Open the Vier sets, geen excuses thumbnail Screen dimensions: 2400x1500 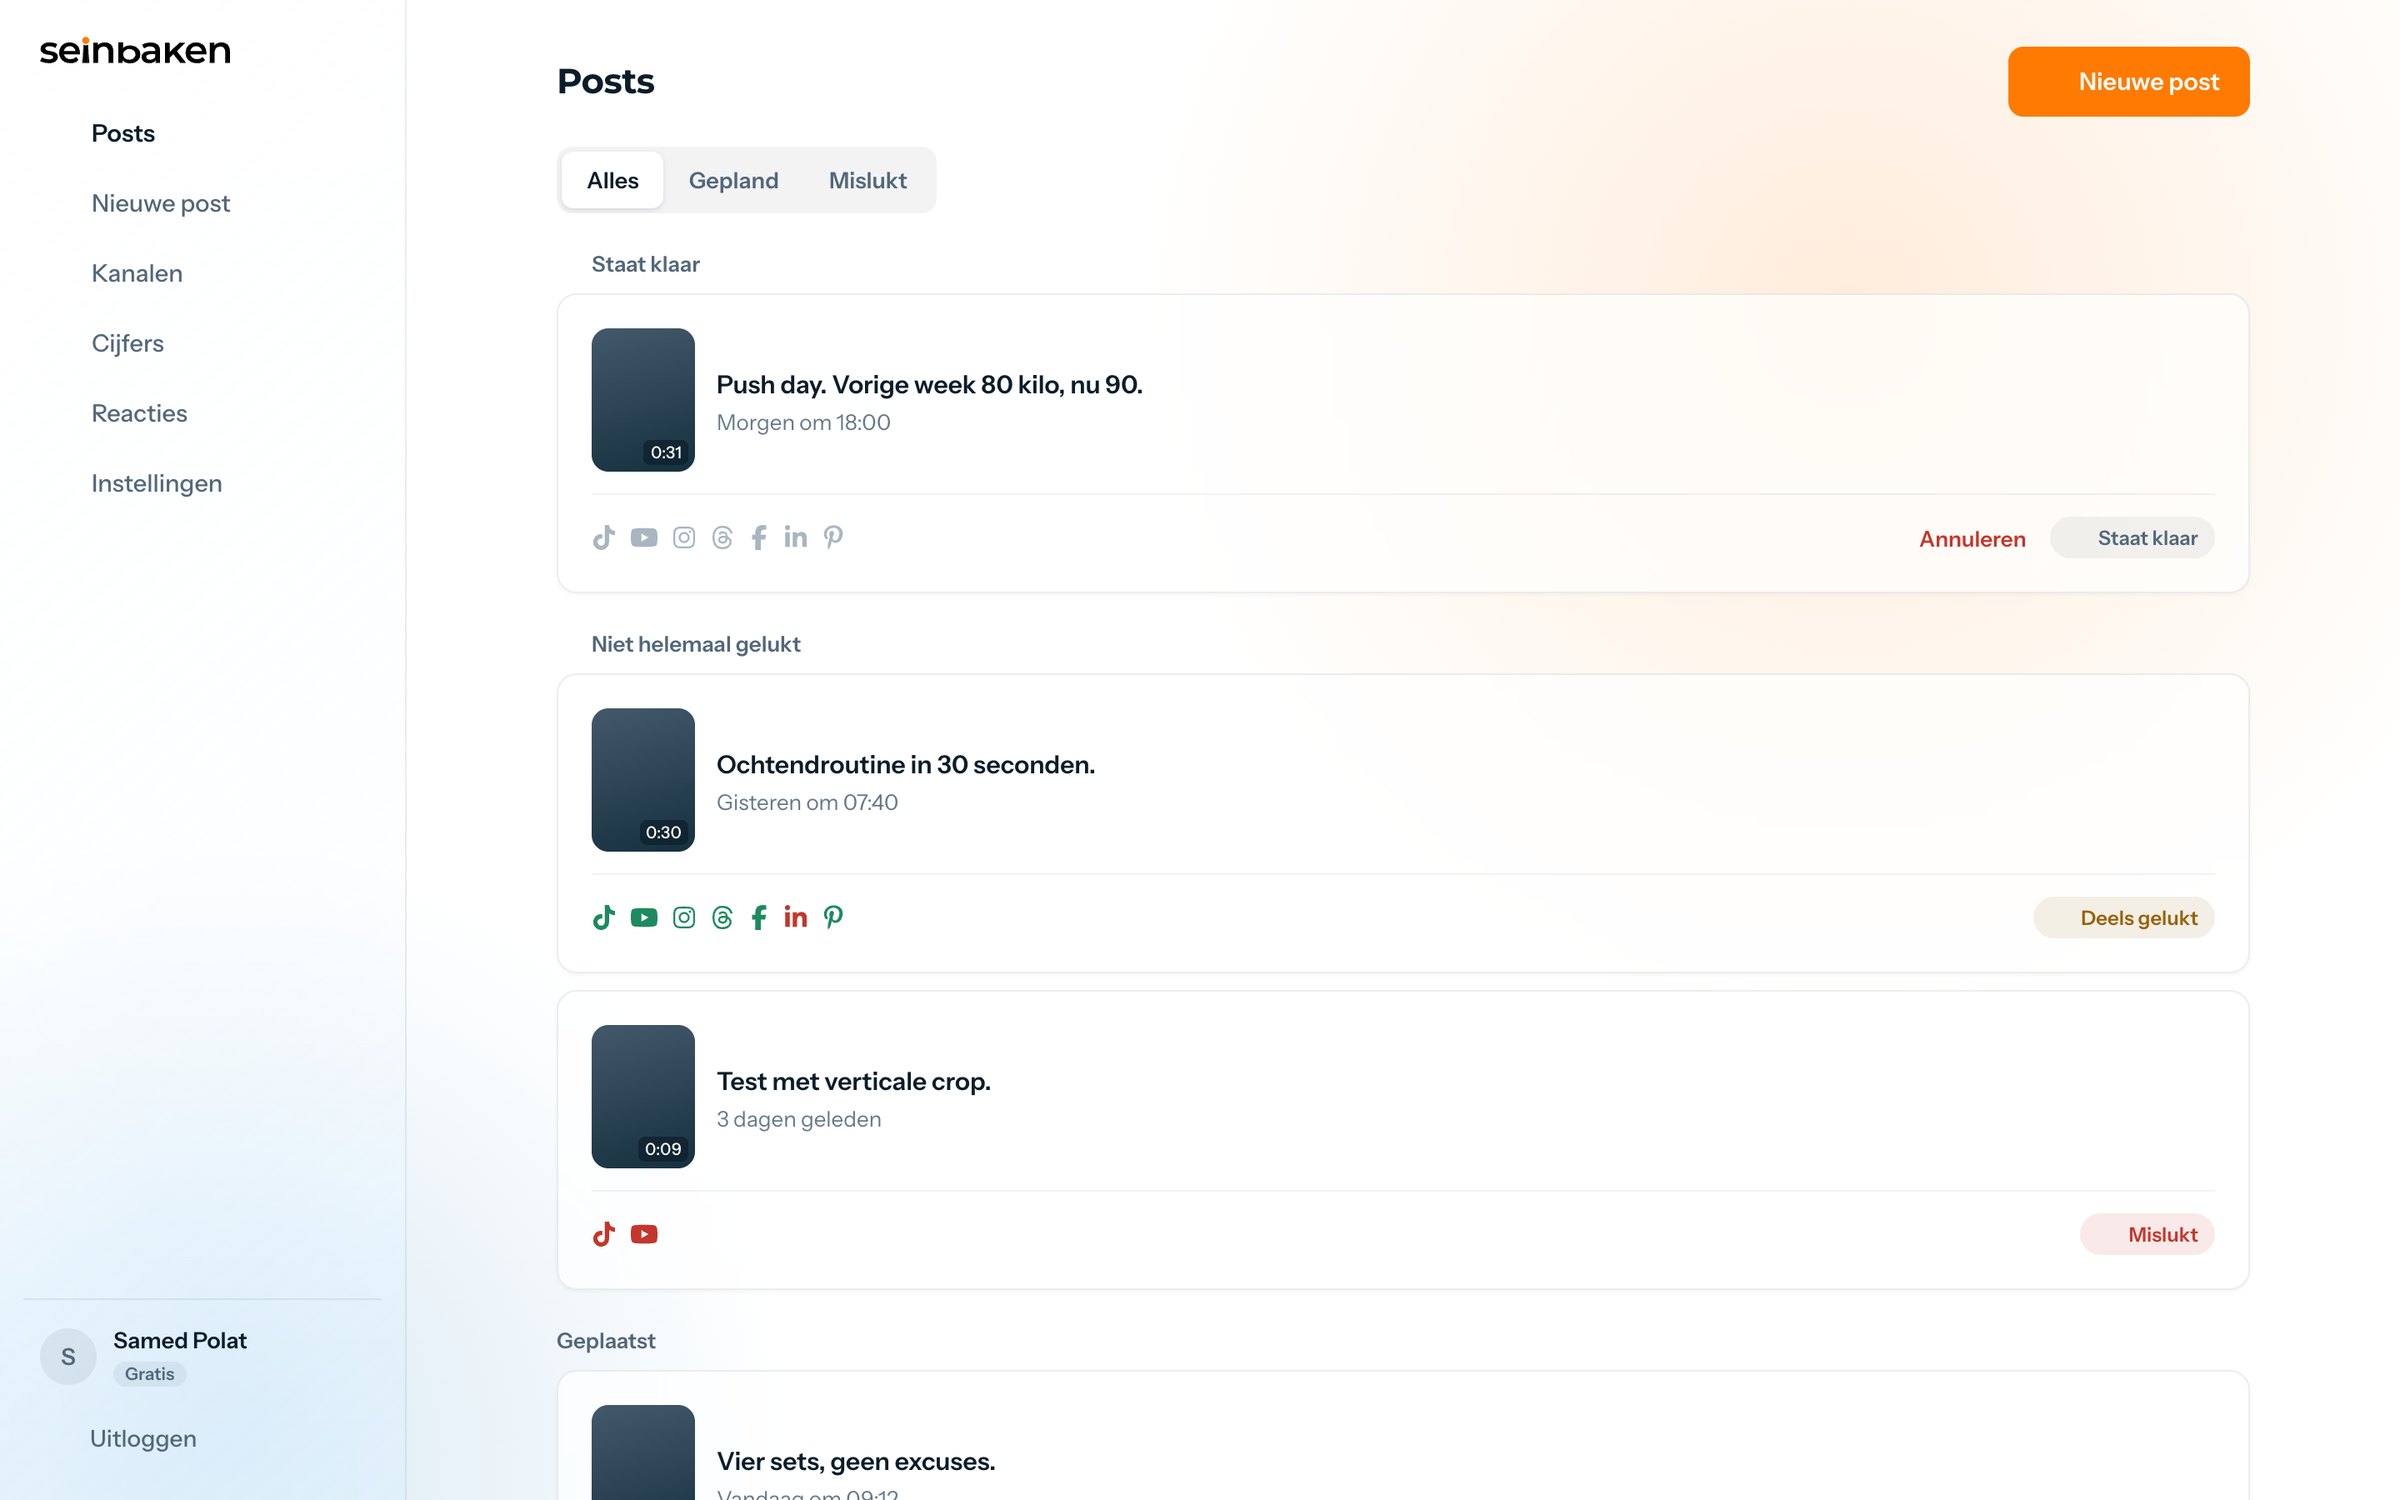643,1452
